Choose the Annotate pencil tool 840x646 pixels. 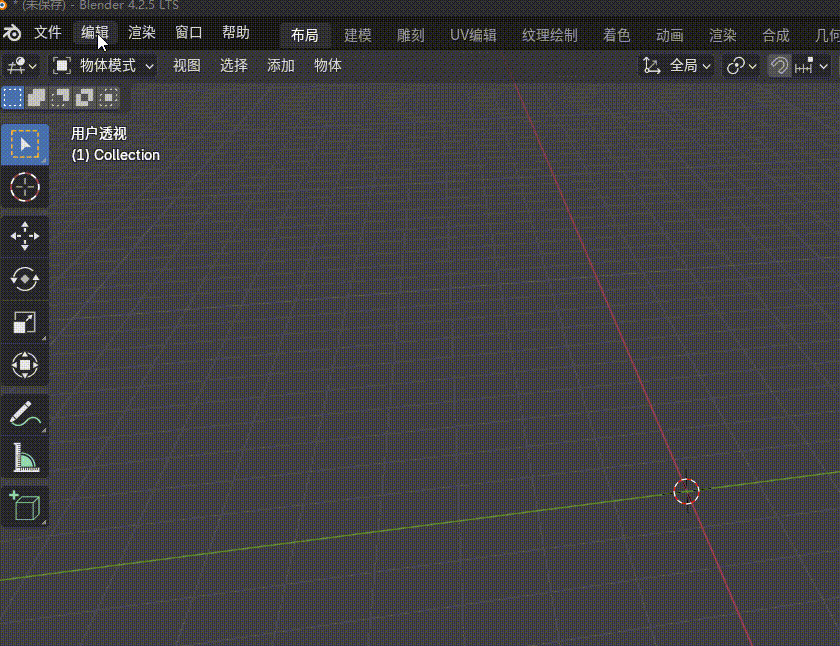[24, 414]
